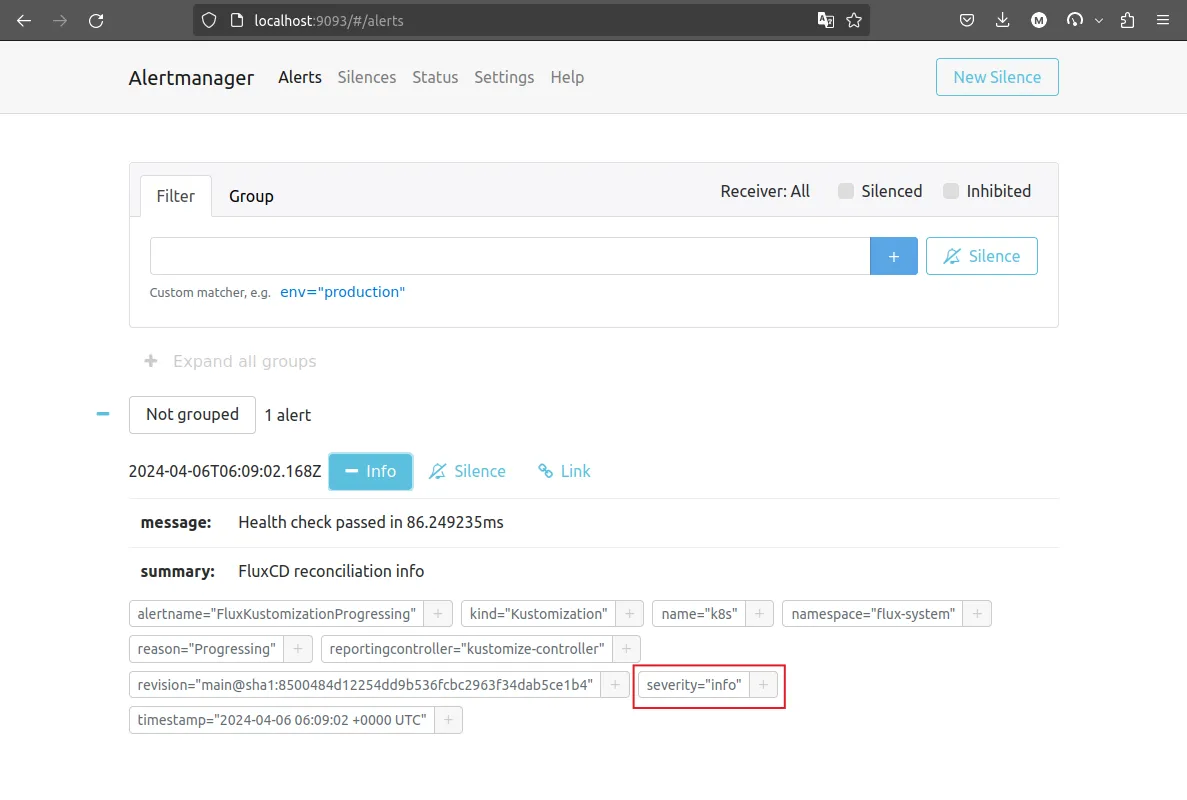This screenshot has width=1187, height=800.
Task: Open the browser downloads icon
Action: coord(1002,20)
